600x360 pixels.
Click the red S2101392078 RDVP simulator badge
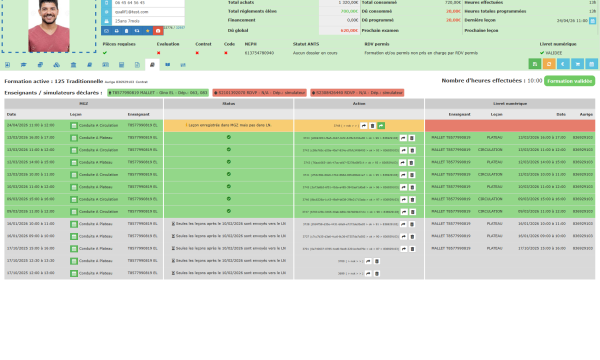coord(259,93)
